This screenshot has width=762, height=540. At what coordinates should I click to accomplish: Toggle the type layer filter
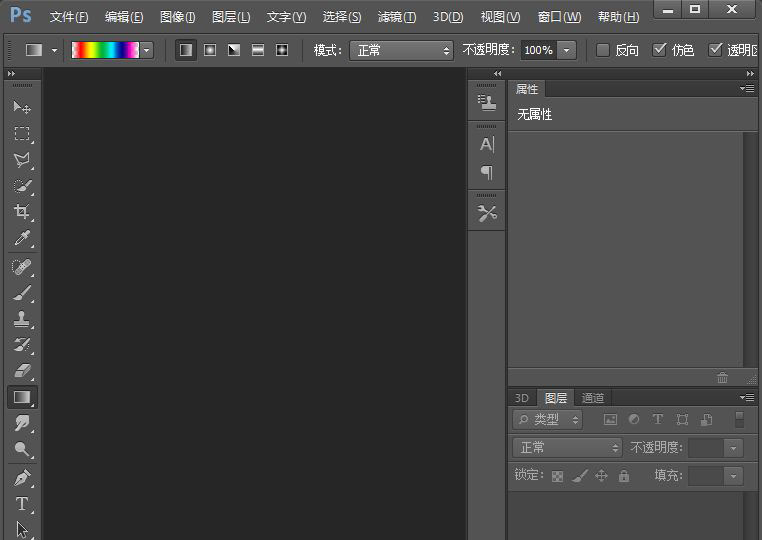(x=658, y=419)
